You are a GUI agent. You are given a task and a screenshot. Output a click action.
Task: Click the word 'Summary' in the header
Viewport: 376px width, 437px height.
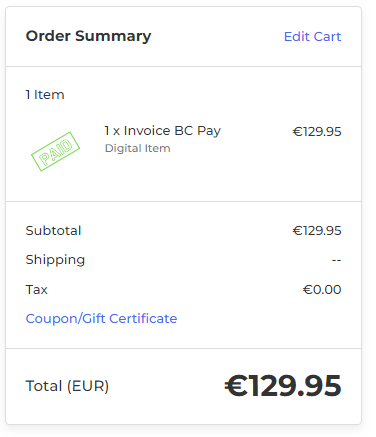click(113, 36)
